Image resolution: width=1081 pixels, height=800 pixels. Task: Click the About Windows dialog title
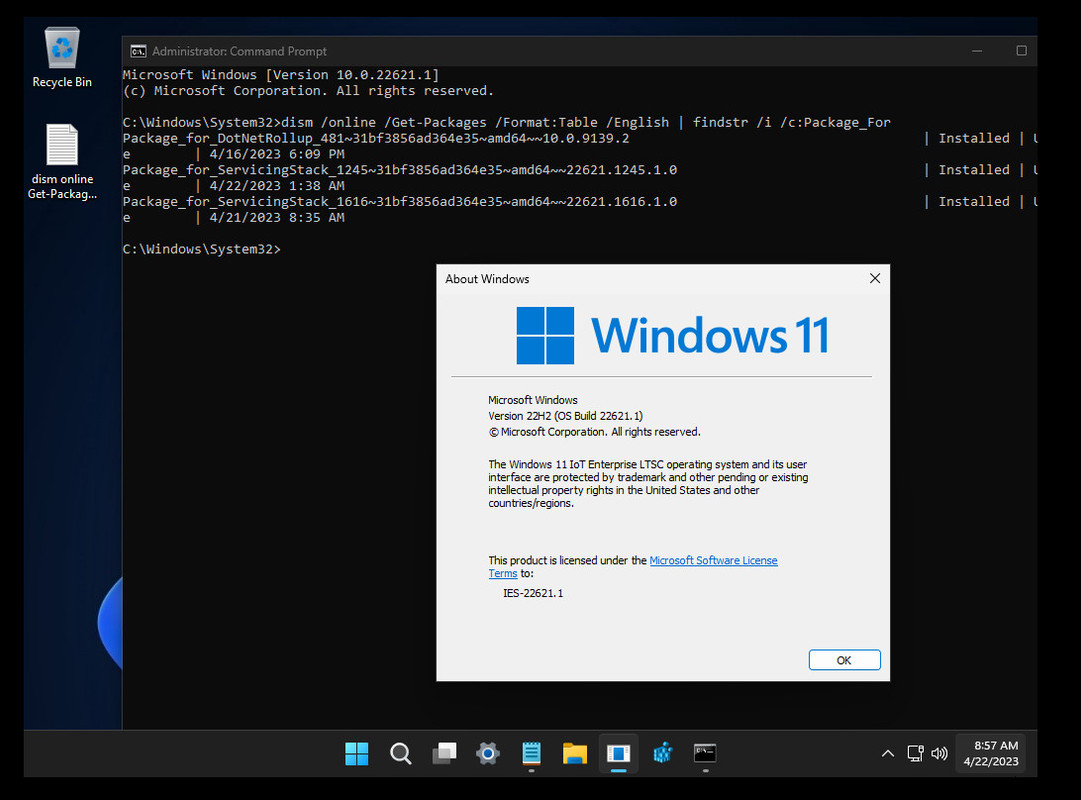(x=487, y=279)
